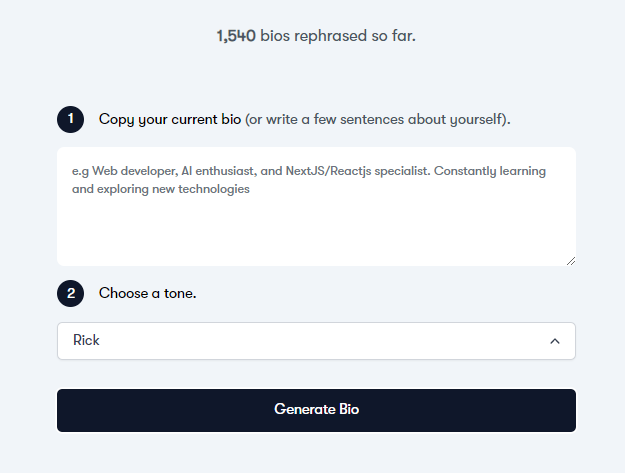
Task: Open the tone dropdown showing Rick
Action: pos(316,341)
